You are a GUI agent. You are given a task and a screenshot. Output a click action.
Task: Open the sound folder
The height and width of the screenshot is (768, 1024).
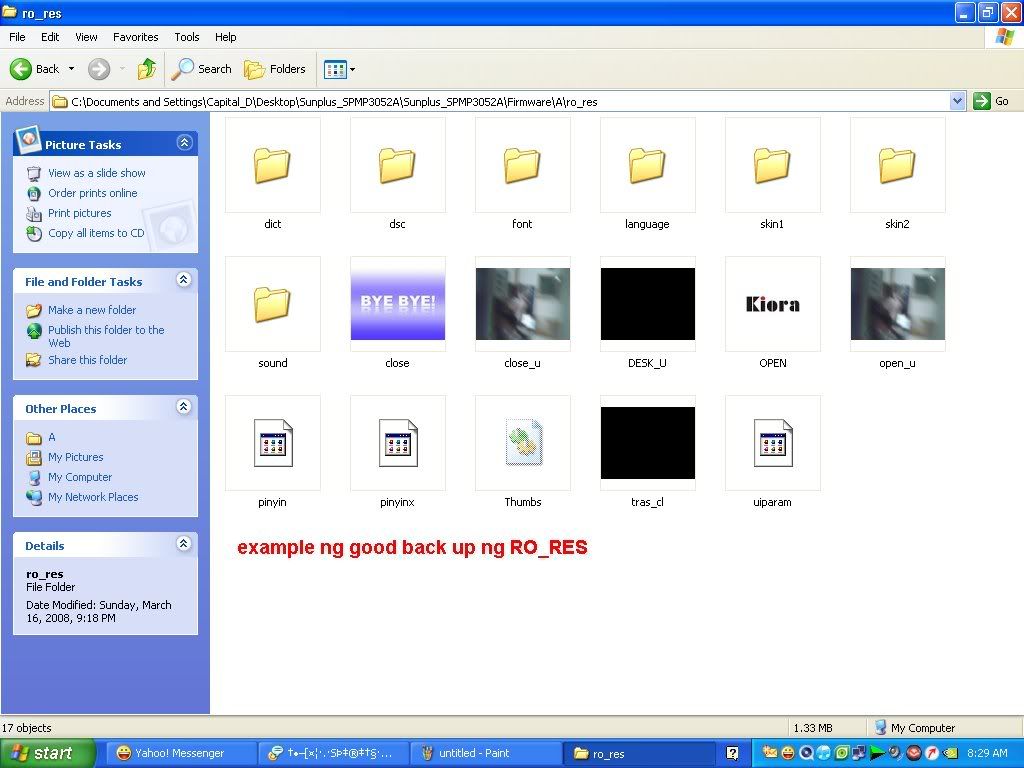[272, 304]
